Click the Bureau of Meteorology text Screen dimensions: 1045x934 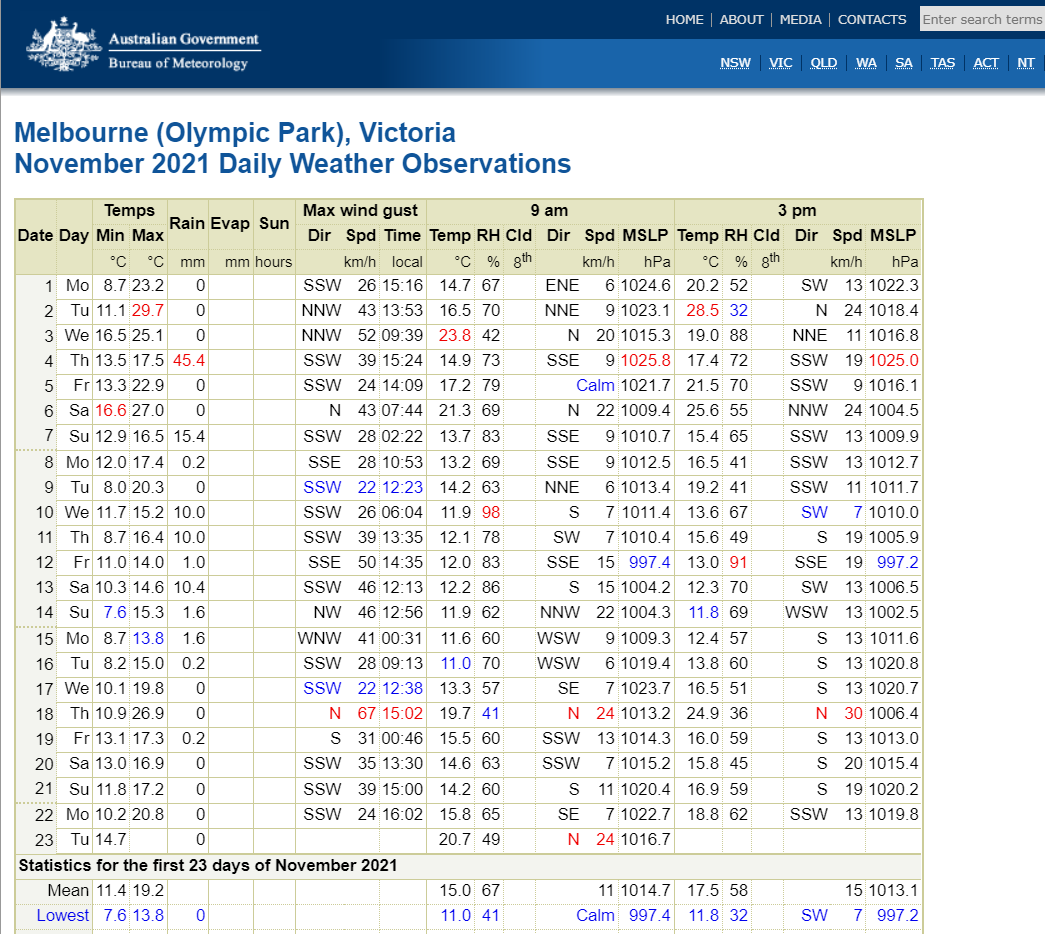point(177,64)
